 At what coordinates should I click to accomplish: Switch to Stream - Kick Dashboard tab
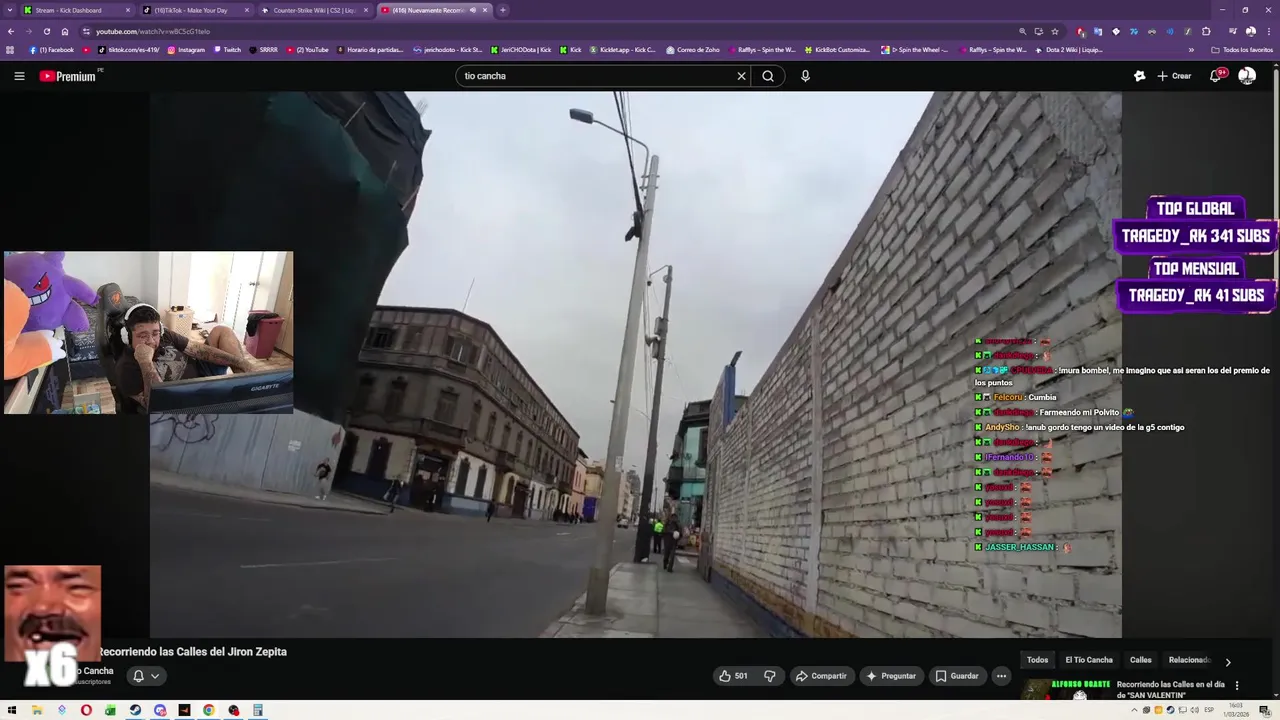click(x=76, y=10)
